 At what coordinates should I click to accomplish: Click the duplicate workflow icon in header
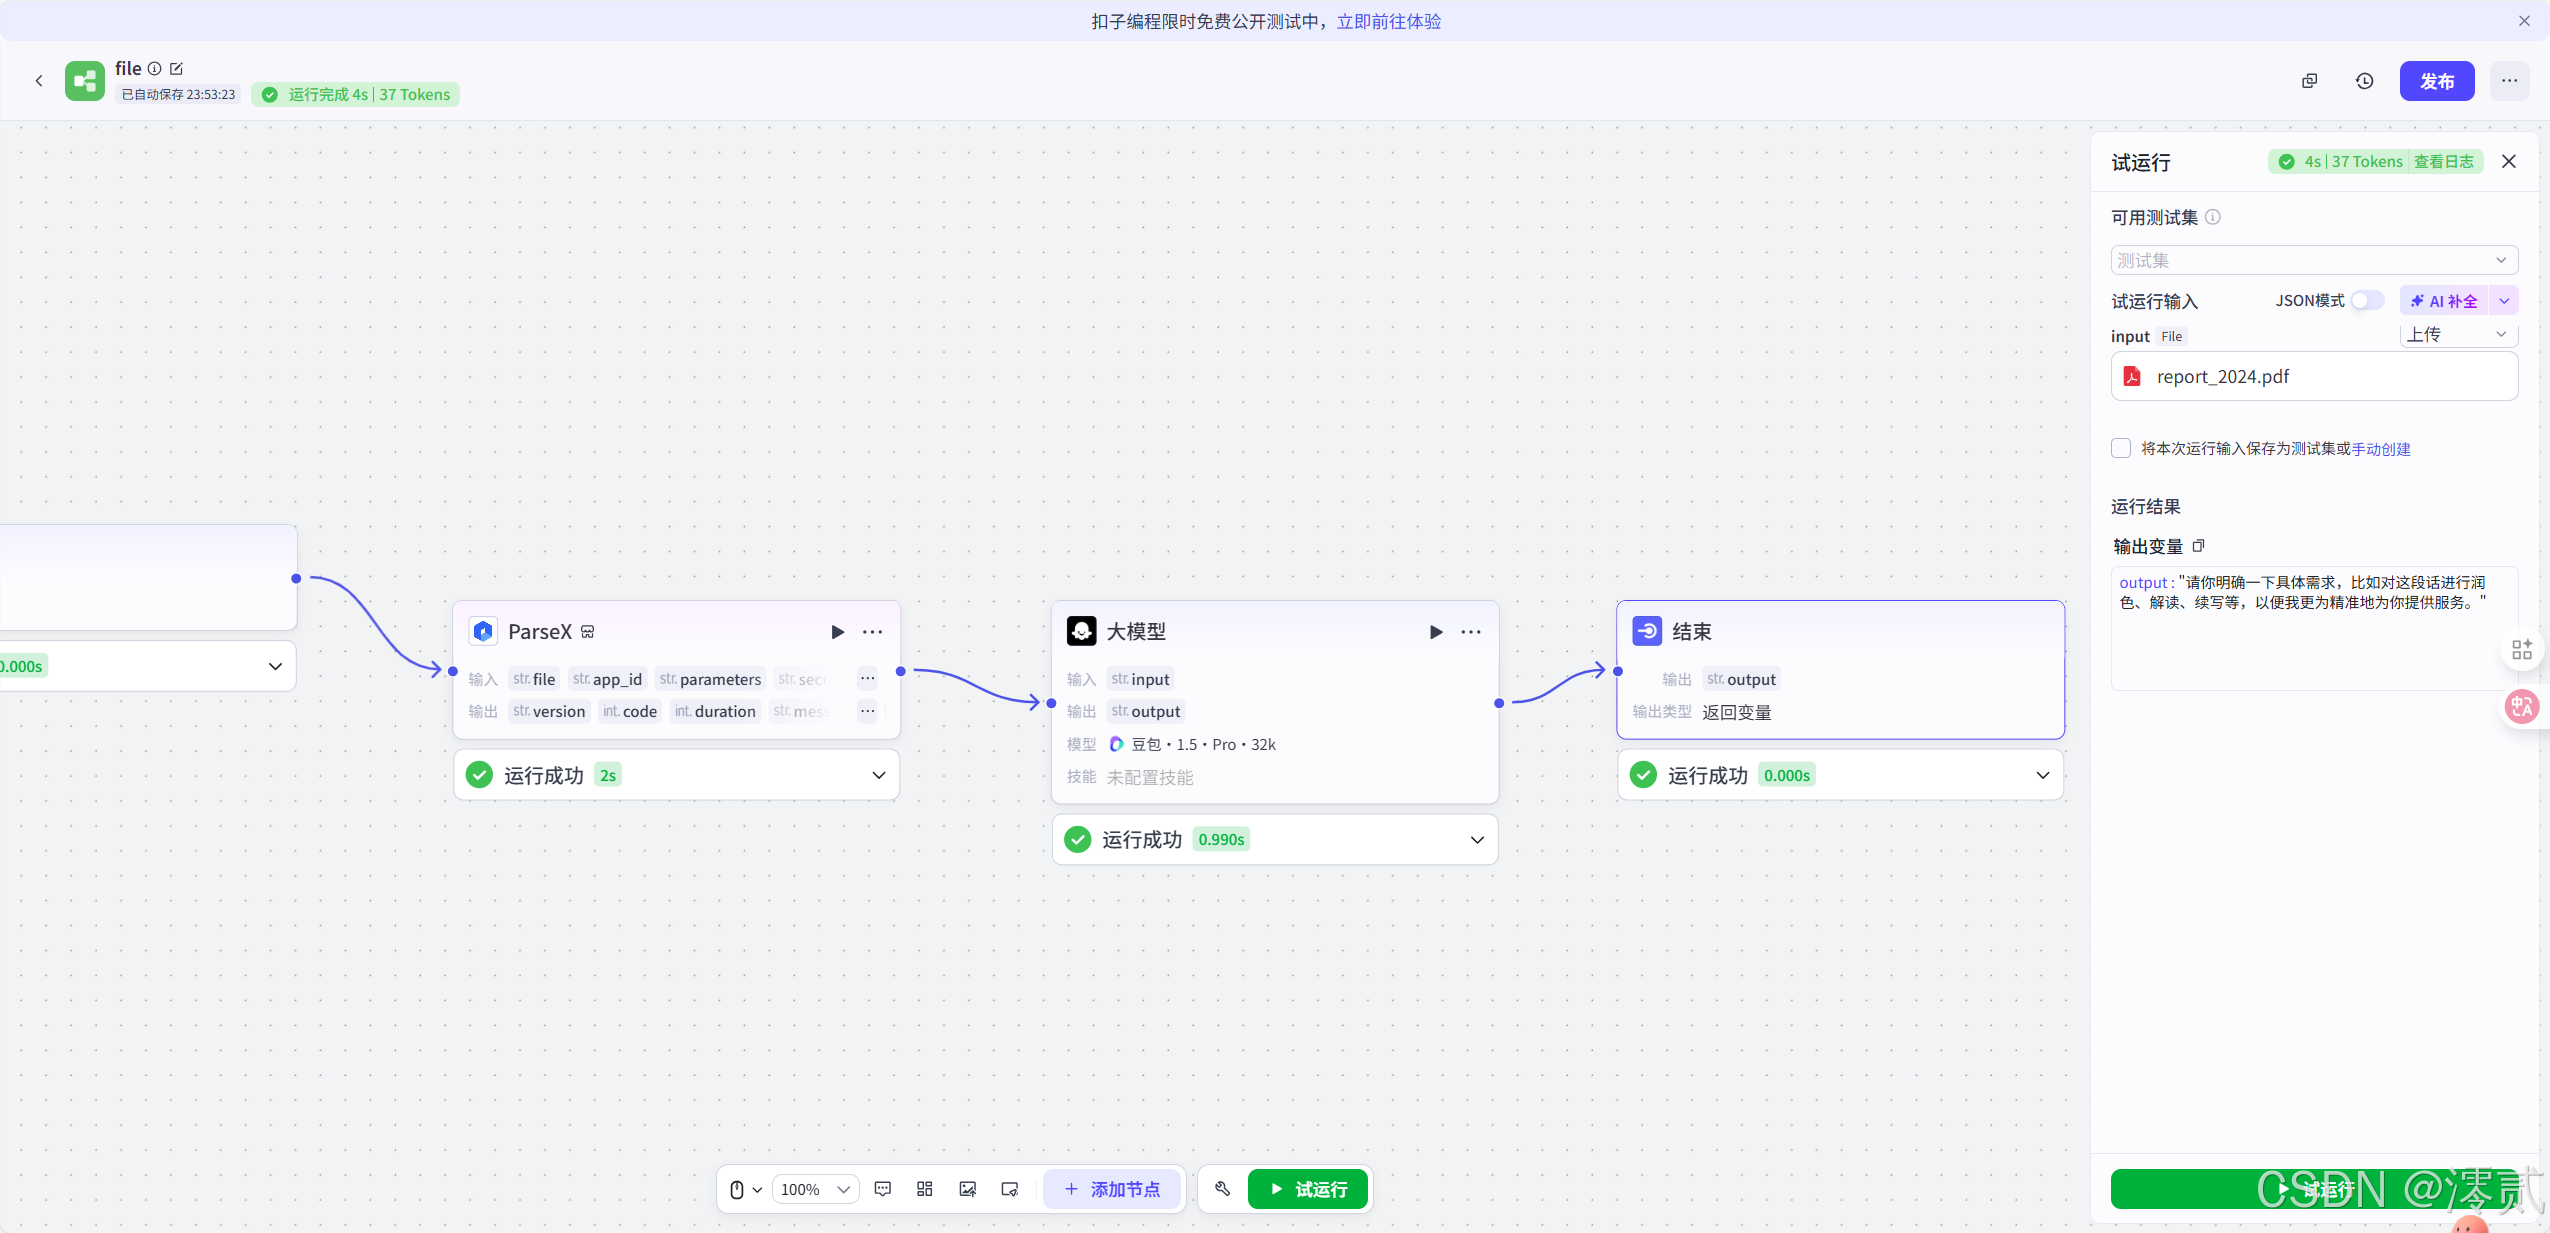click(x=2309, y=81)
